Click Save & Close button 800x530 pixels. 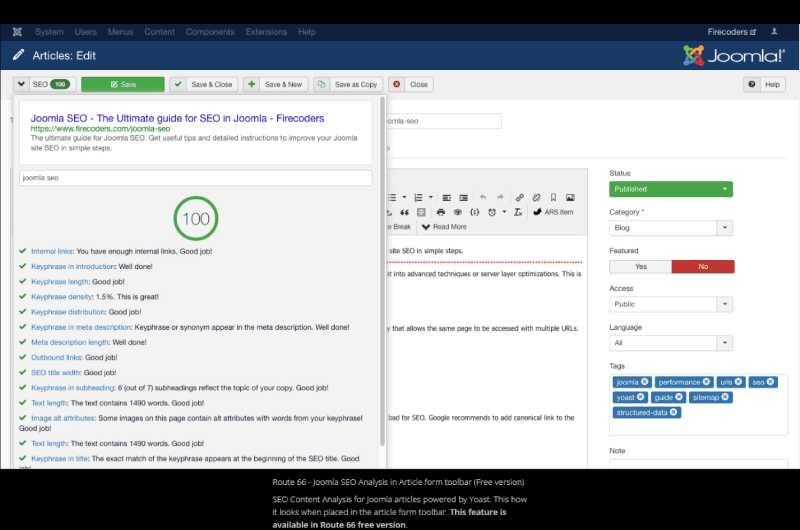pos(204,84)
